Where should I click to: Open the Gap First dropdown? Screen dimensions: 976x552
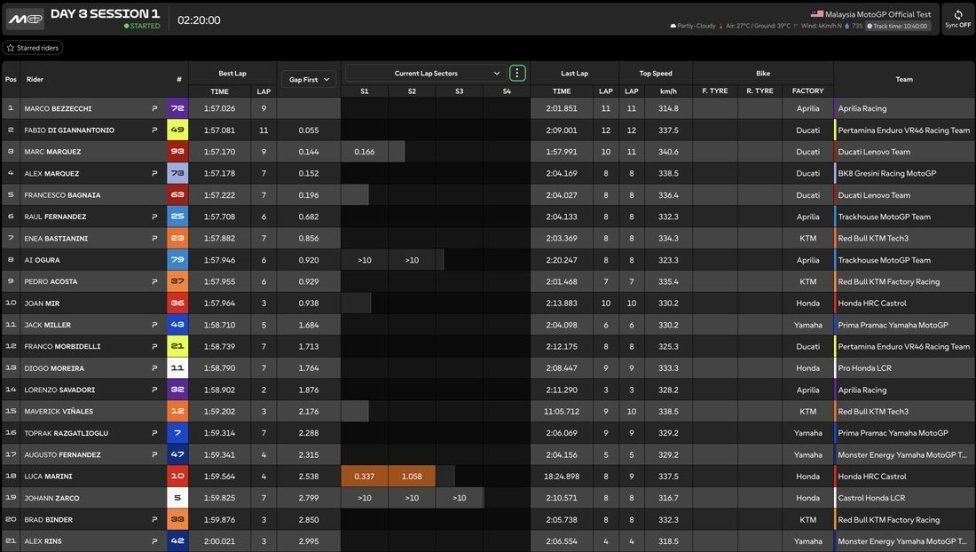[x=309, y=80]
